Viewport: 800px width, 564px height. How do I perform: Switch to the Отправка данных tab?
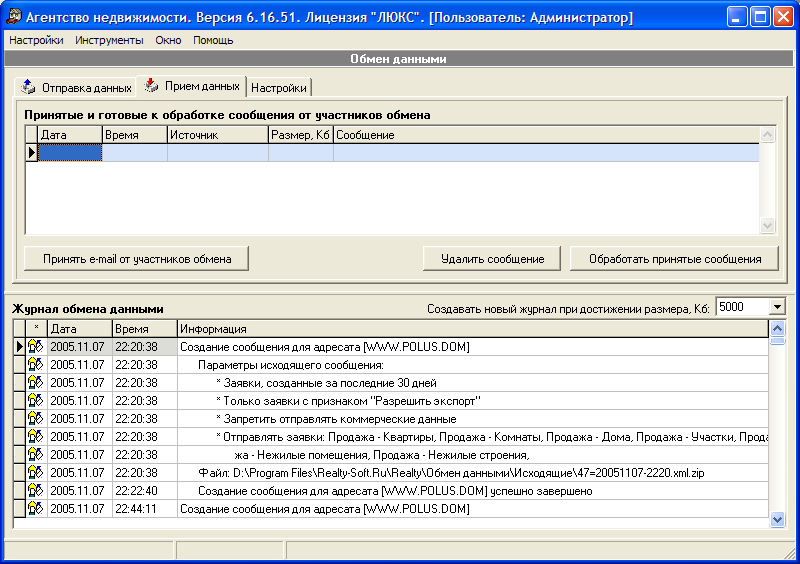point(76,87)
